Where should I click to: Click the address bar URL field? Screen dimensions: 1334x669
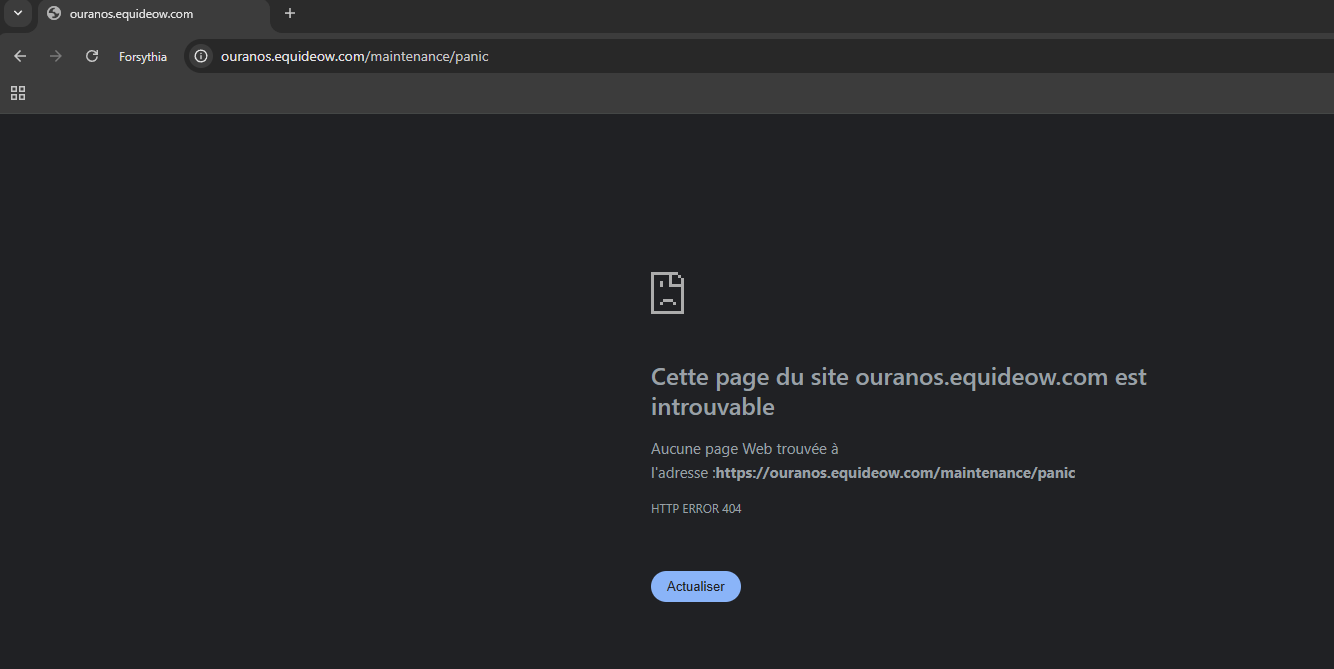click(x=760, y=56)
